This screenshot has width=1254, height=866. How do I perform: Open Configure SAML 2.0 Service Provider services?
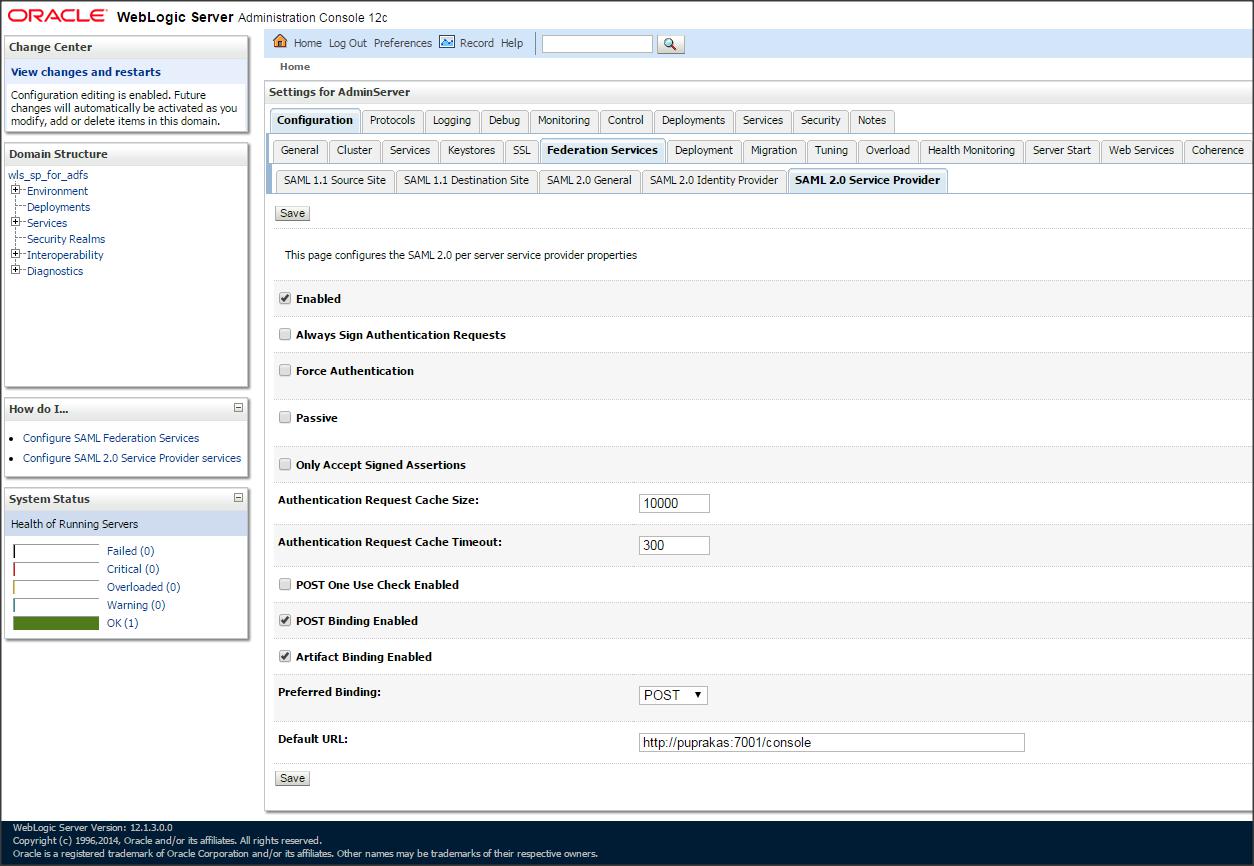pos(132,458)
